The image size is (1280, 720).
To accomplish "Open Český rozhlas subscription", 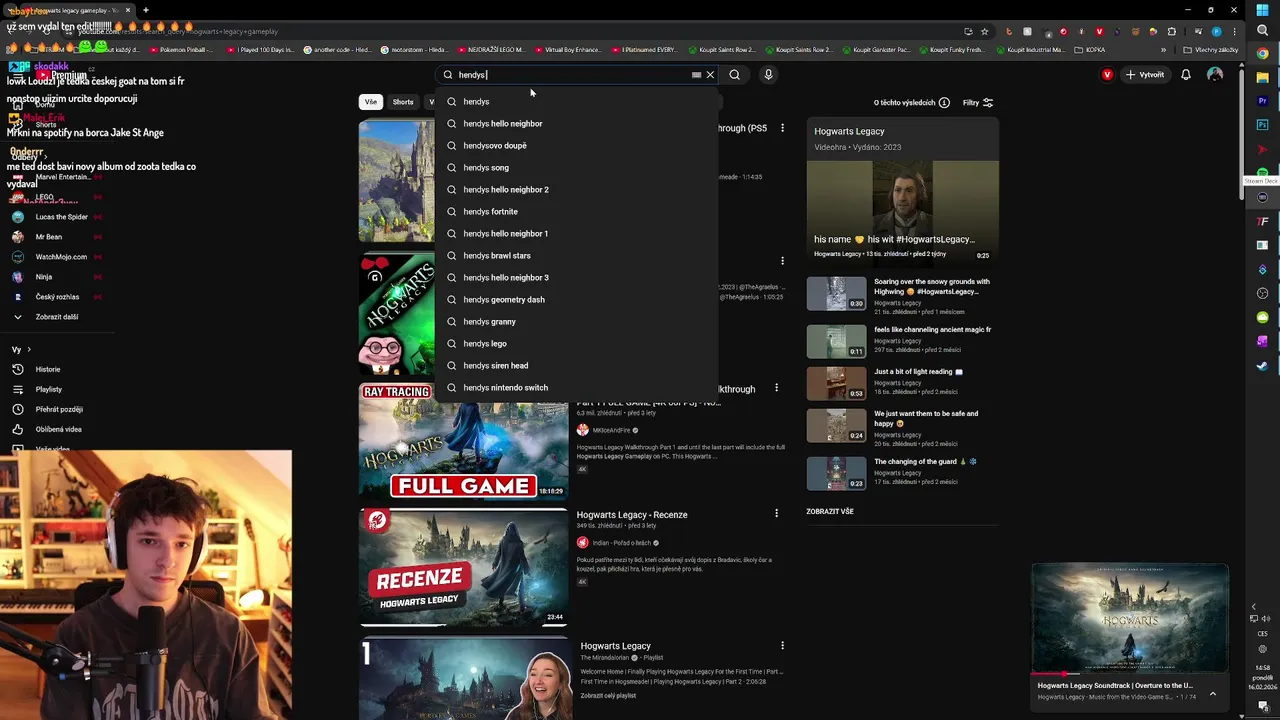I will coord(57,297).
